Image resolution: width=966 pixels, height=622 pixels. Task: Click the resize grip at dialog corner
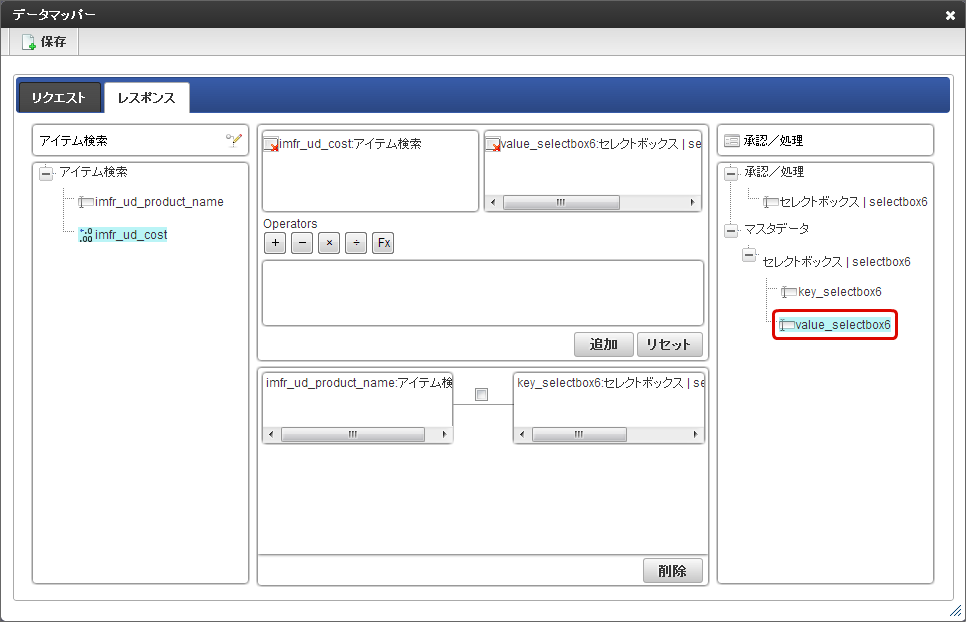[x=956, y=611]
